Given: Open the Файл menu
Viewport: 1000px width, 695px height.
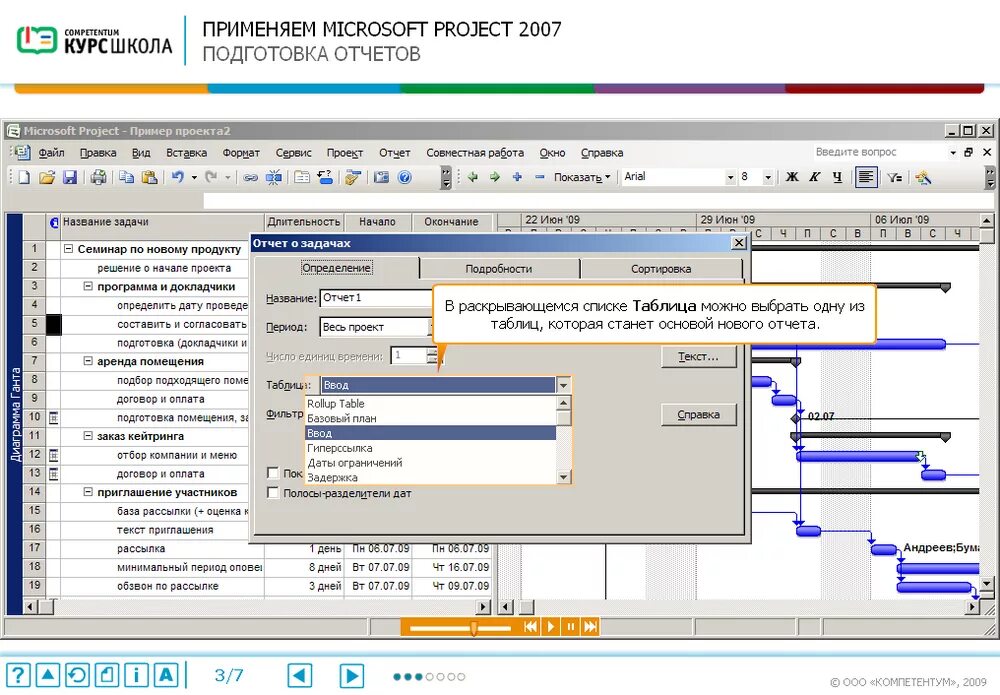Looking at the screenshot, I should point(51,153).
